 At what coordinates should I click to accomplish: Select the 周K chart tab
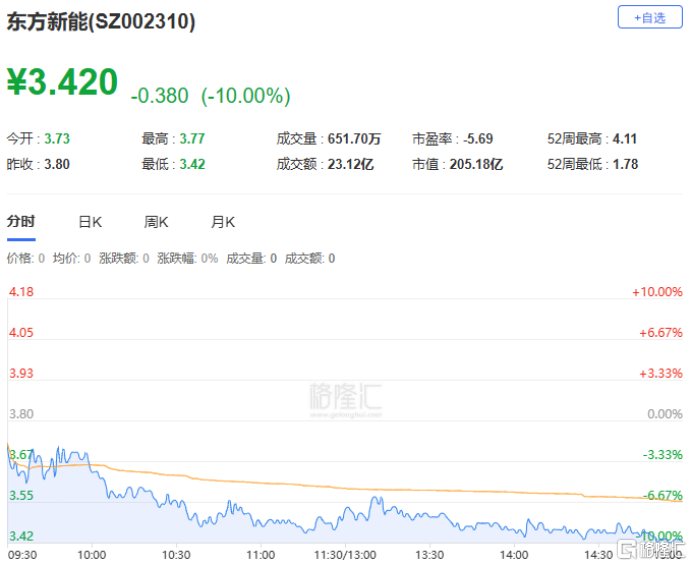click(x=156, y=222)
